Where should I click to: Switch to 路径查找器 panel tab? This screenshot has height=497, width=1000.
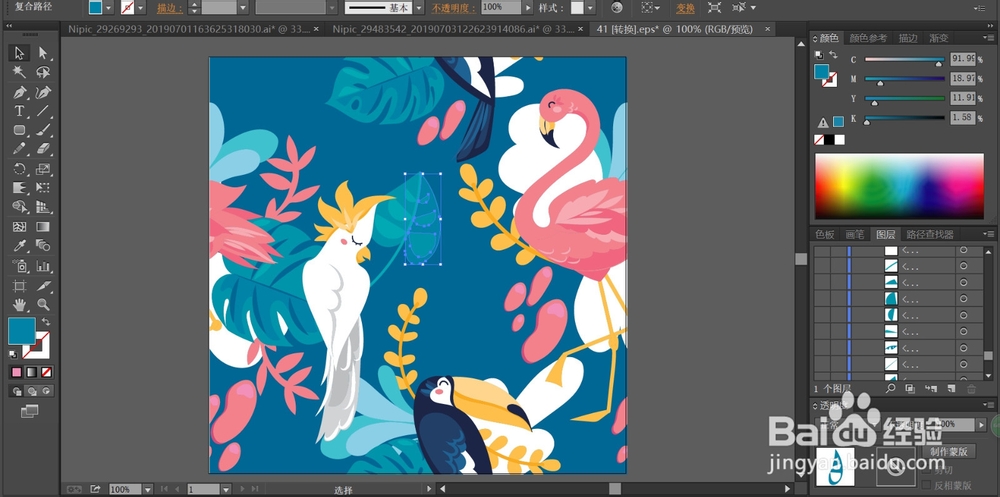coord(930,235)
